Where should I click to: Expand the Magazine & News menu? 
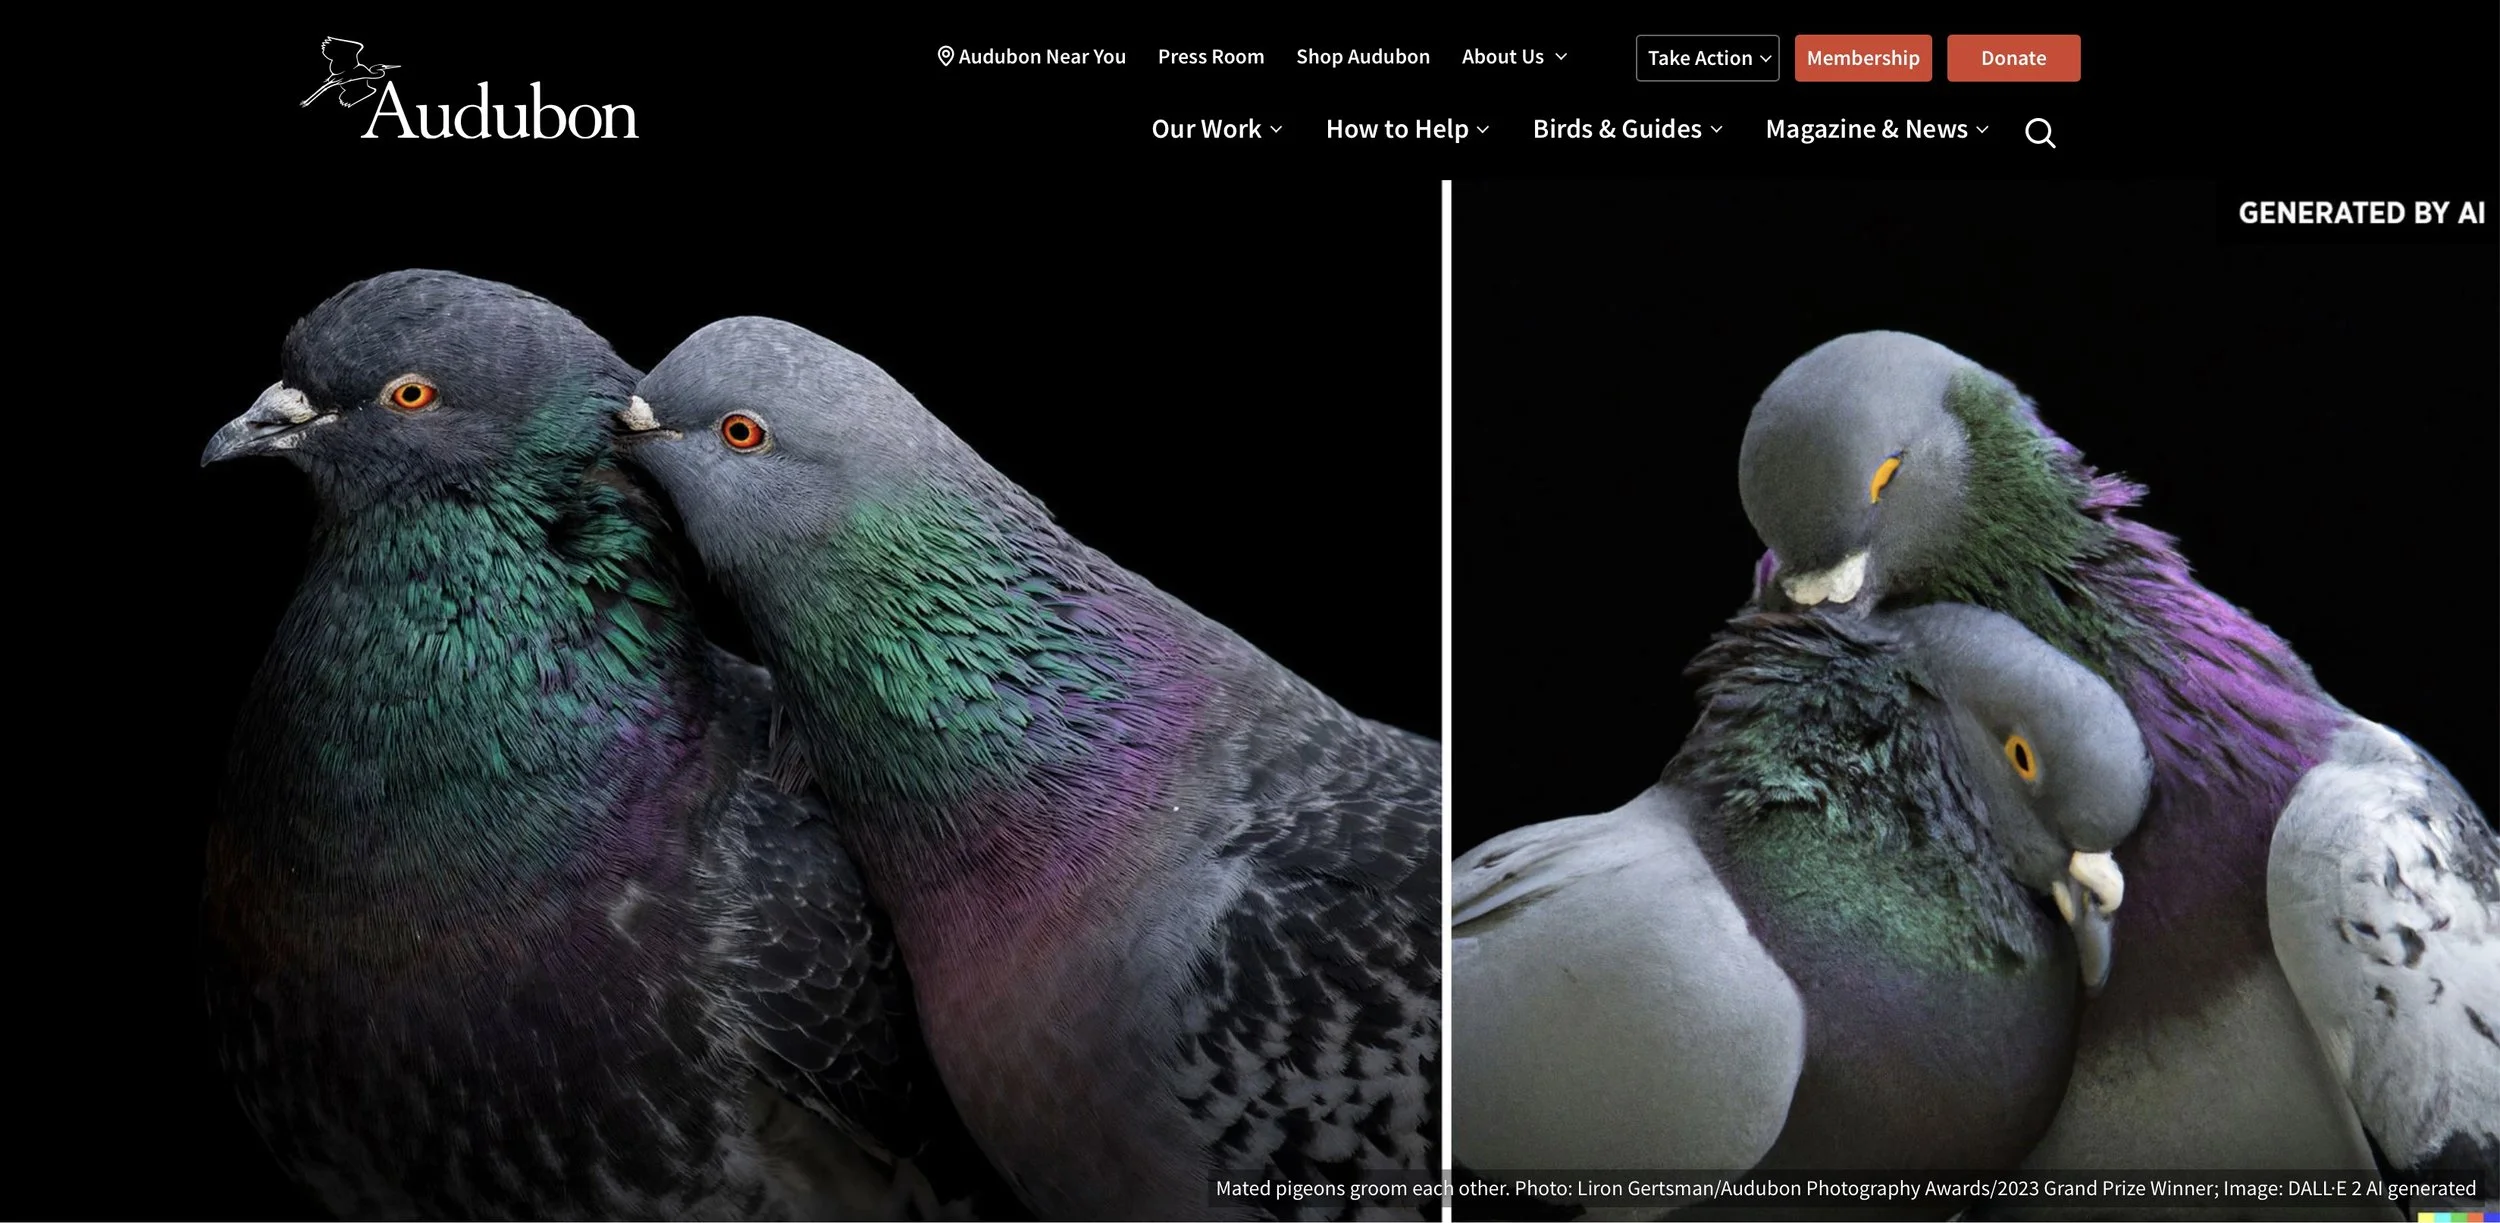1876,130
